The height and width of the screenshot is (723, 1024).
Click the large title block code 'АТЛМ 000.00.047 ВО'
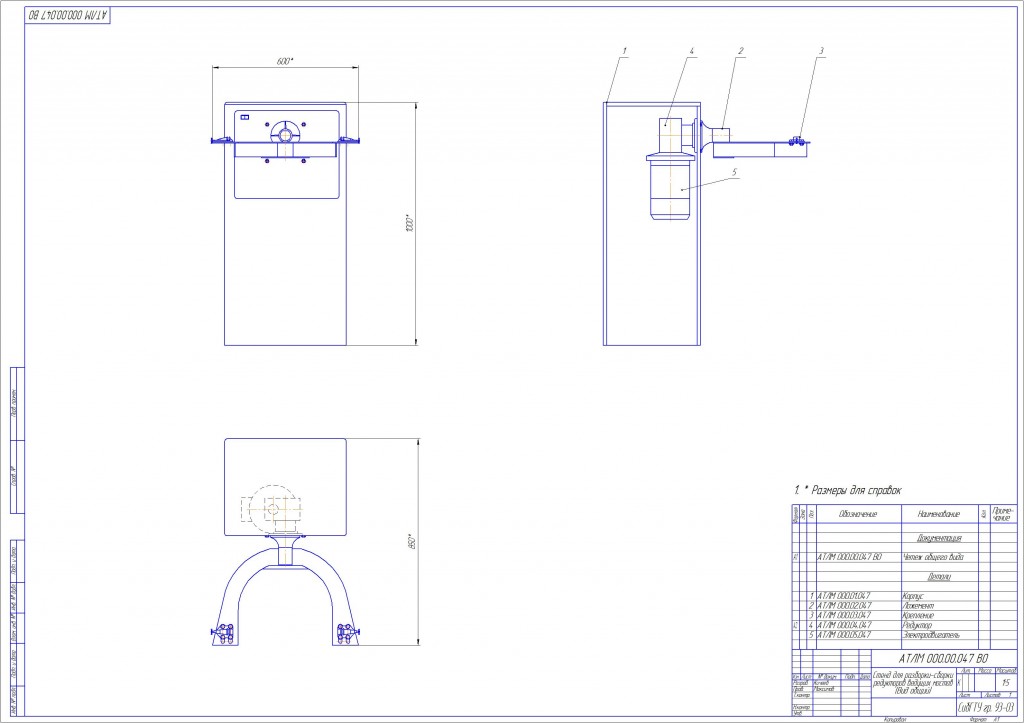[943, 658]
